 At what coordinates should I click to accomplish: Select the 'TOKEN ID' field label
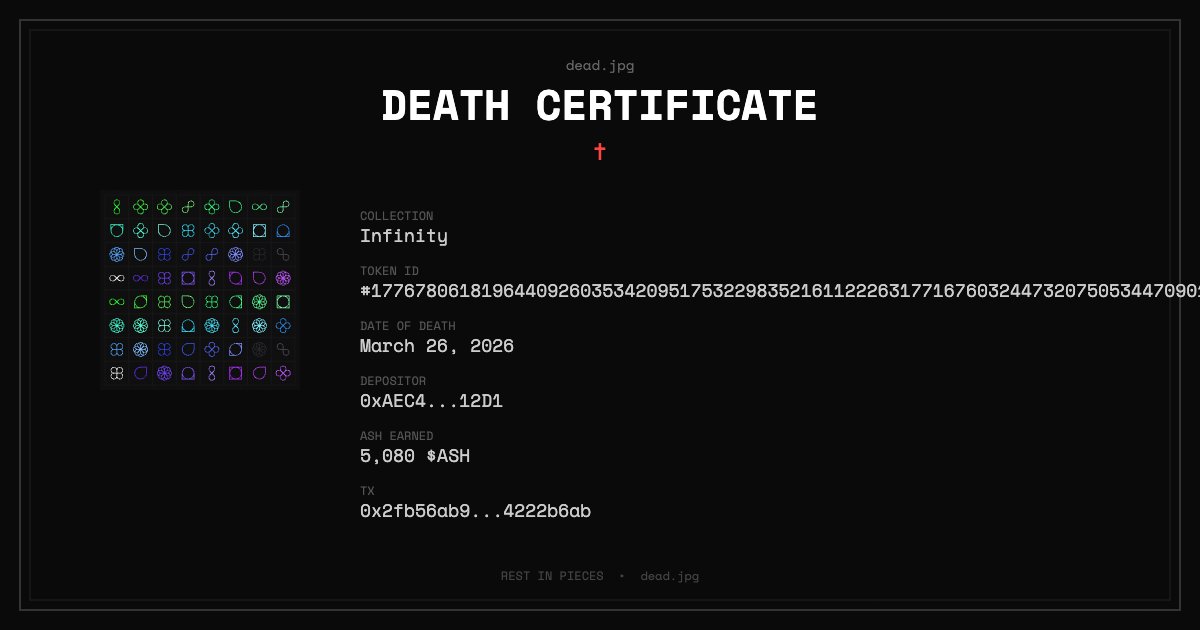click(x=390, y=271)
